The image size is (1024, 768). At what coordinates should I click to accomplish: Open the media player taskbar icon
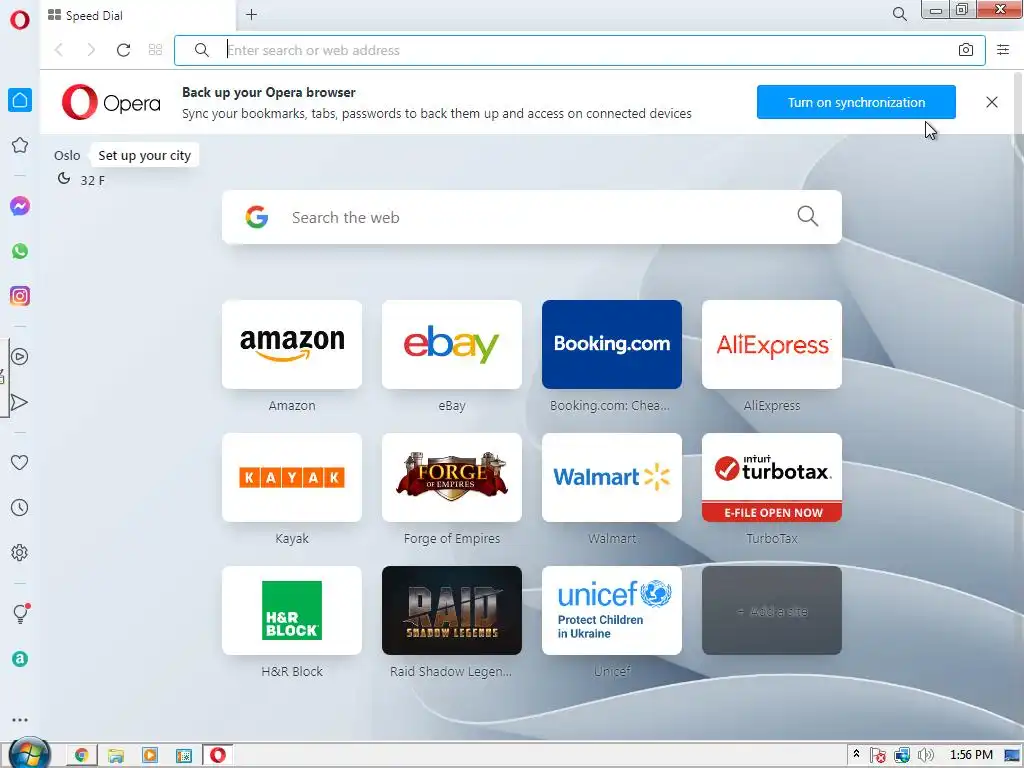click(150, 756)
